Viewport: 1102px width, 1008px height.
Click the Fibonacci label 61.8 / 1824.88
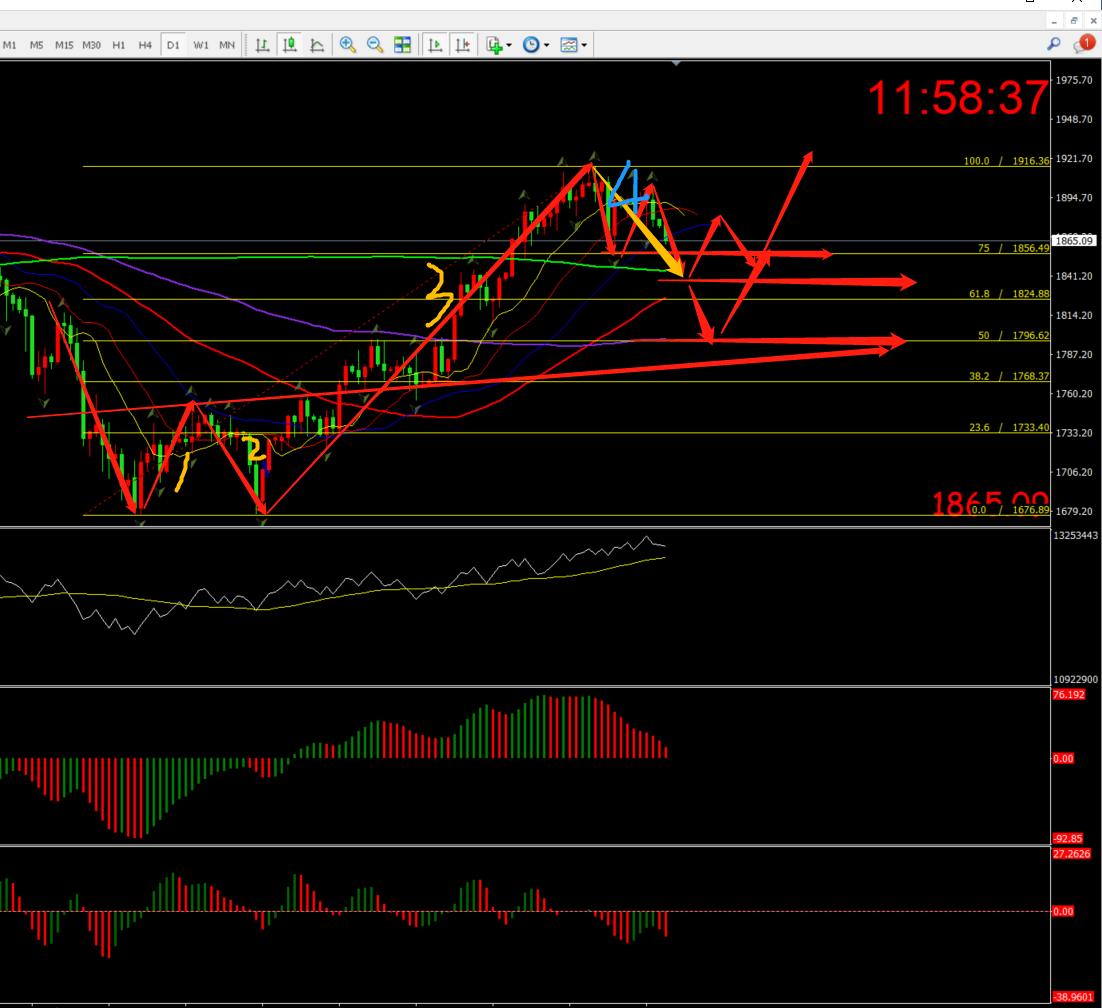pyautogui.click(x=1009, y=294)
